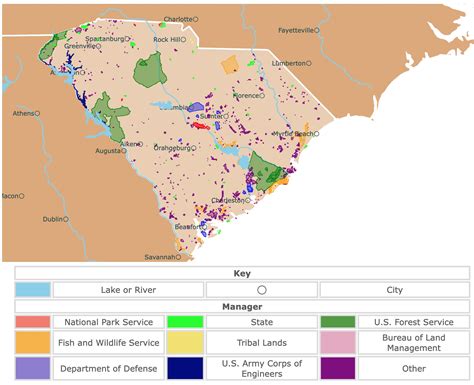Click the Athens city marker circle
Image resolution: width=474 pixels, height=385 pixels.
coord(37,113)
